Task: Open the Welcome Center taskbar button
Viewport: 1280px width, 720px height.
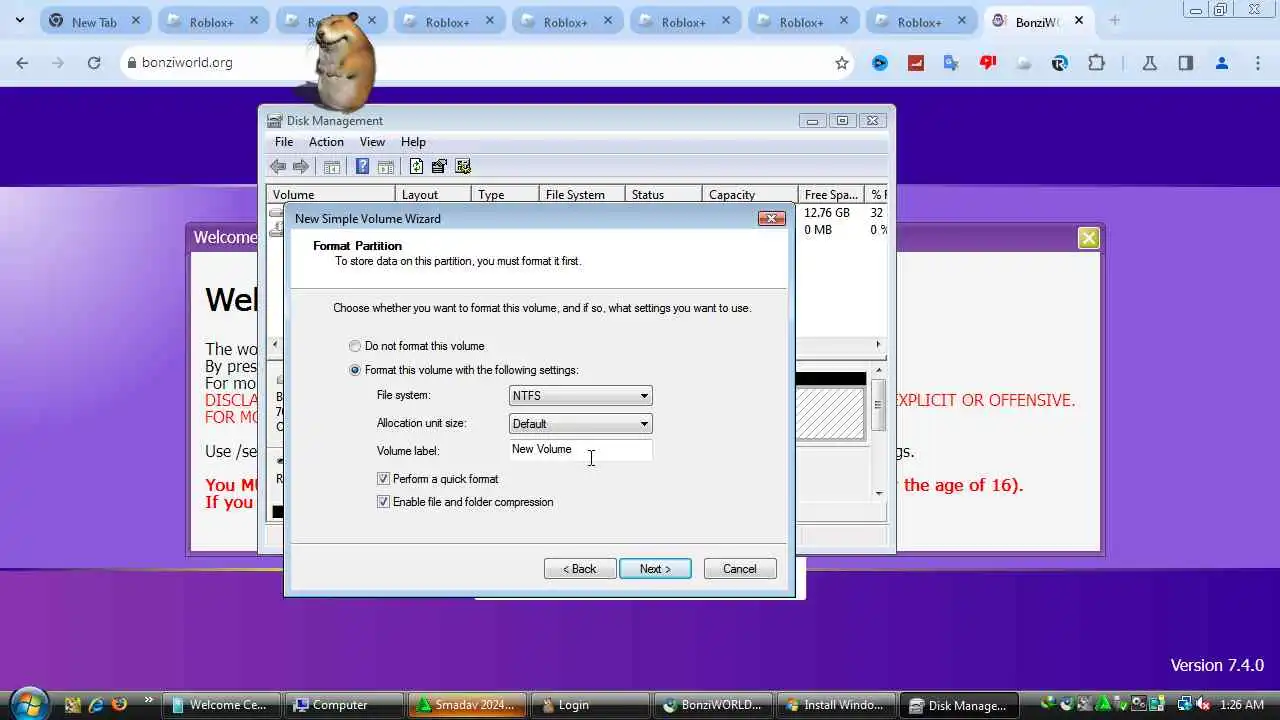Action: pos(221,705)
